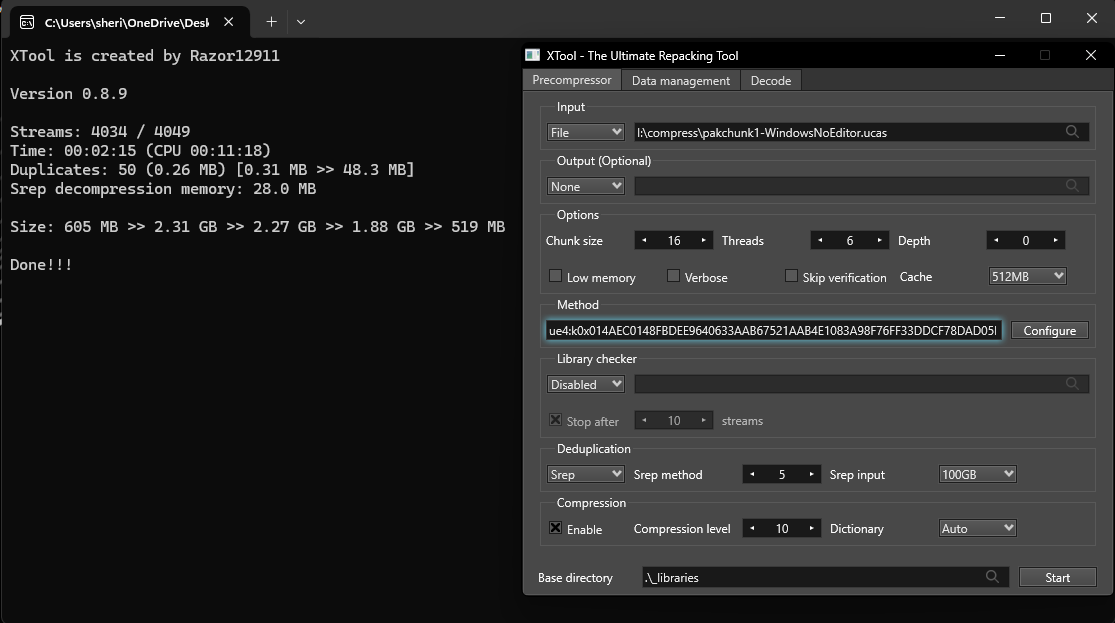Image resolution: width=1115 pixels, height=623 pixels.
Task: Click the search icon in Output path field
Action: pyautogui.click(x=1072, y=186)
